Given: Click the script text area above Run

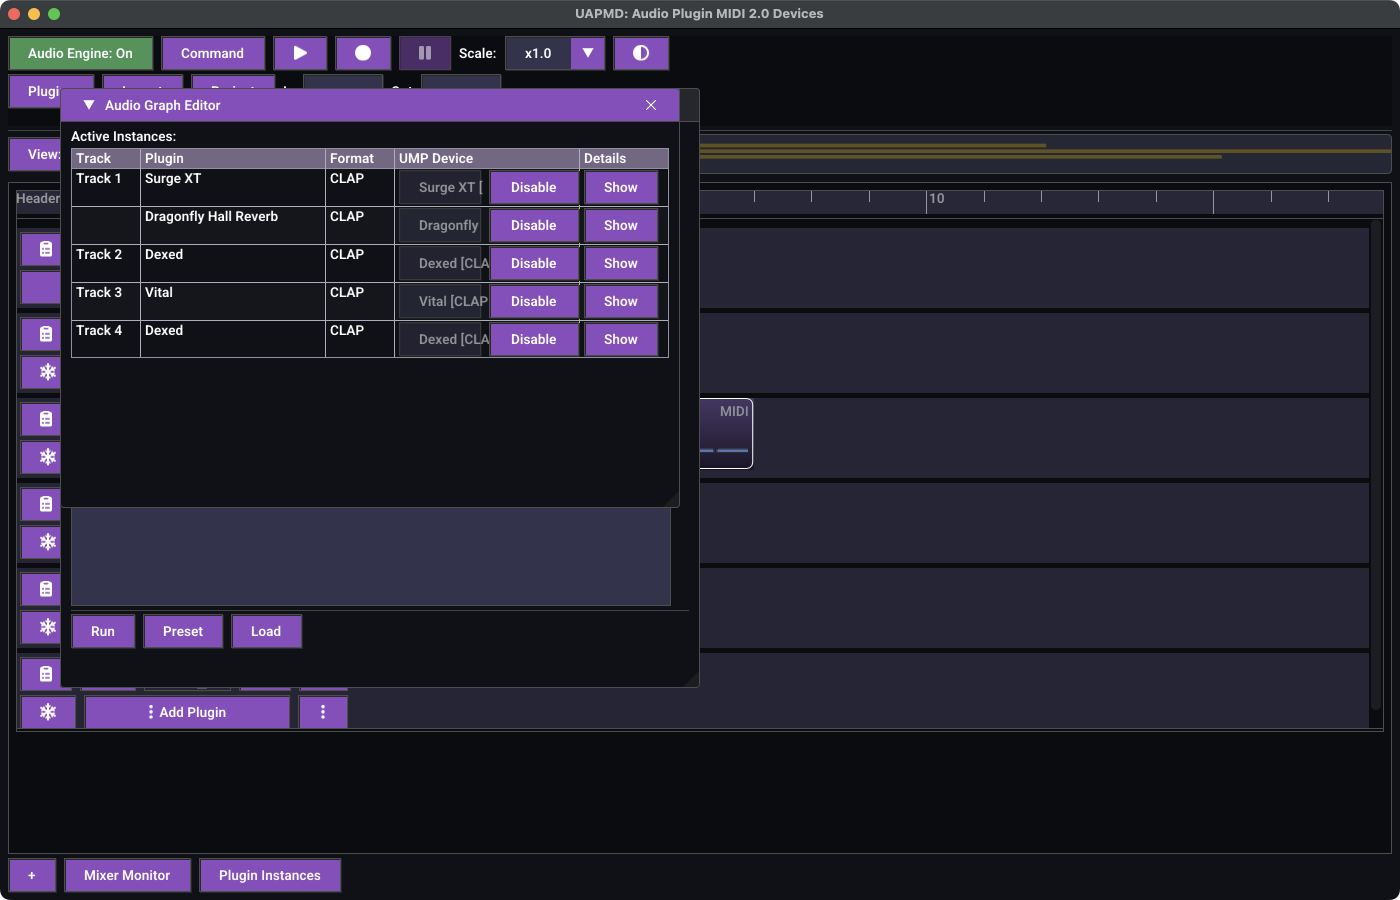Looking at the screenshot, I should (371, 556).
